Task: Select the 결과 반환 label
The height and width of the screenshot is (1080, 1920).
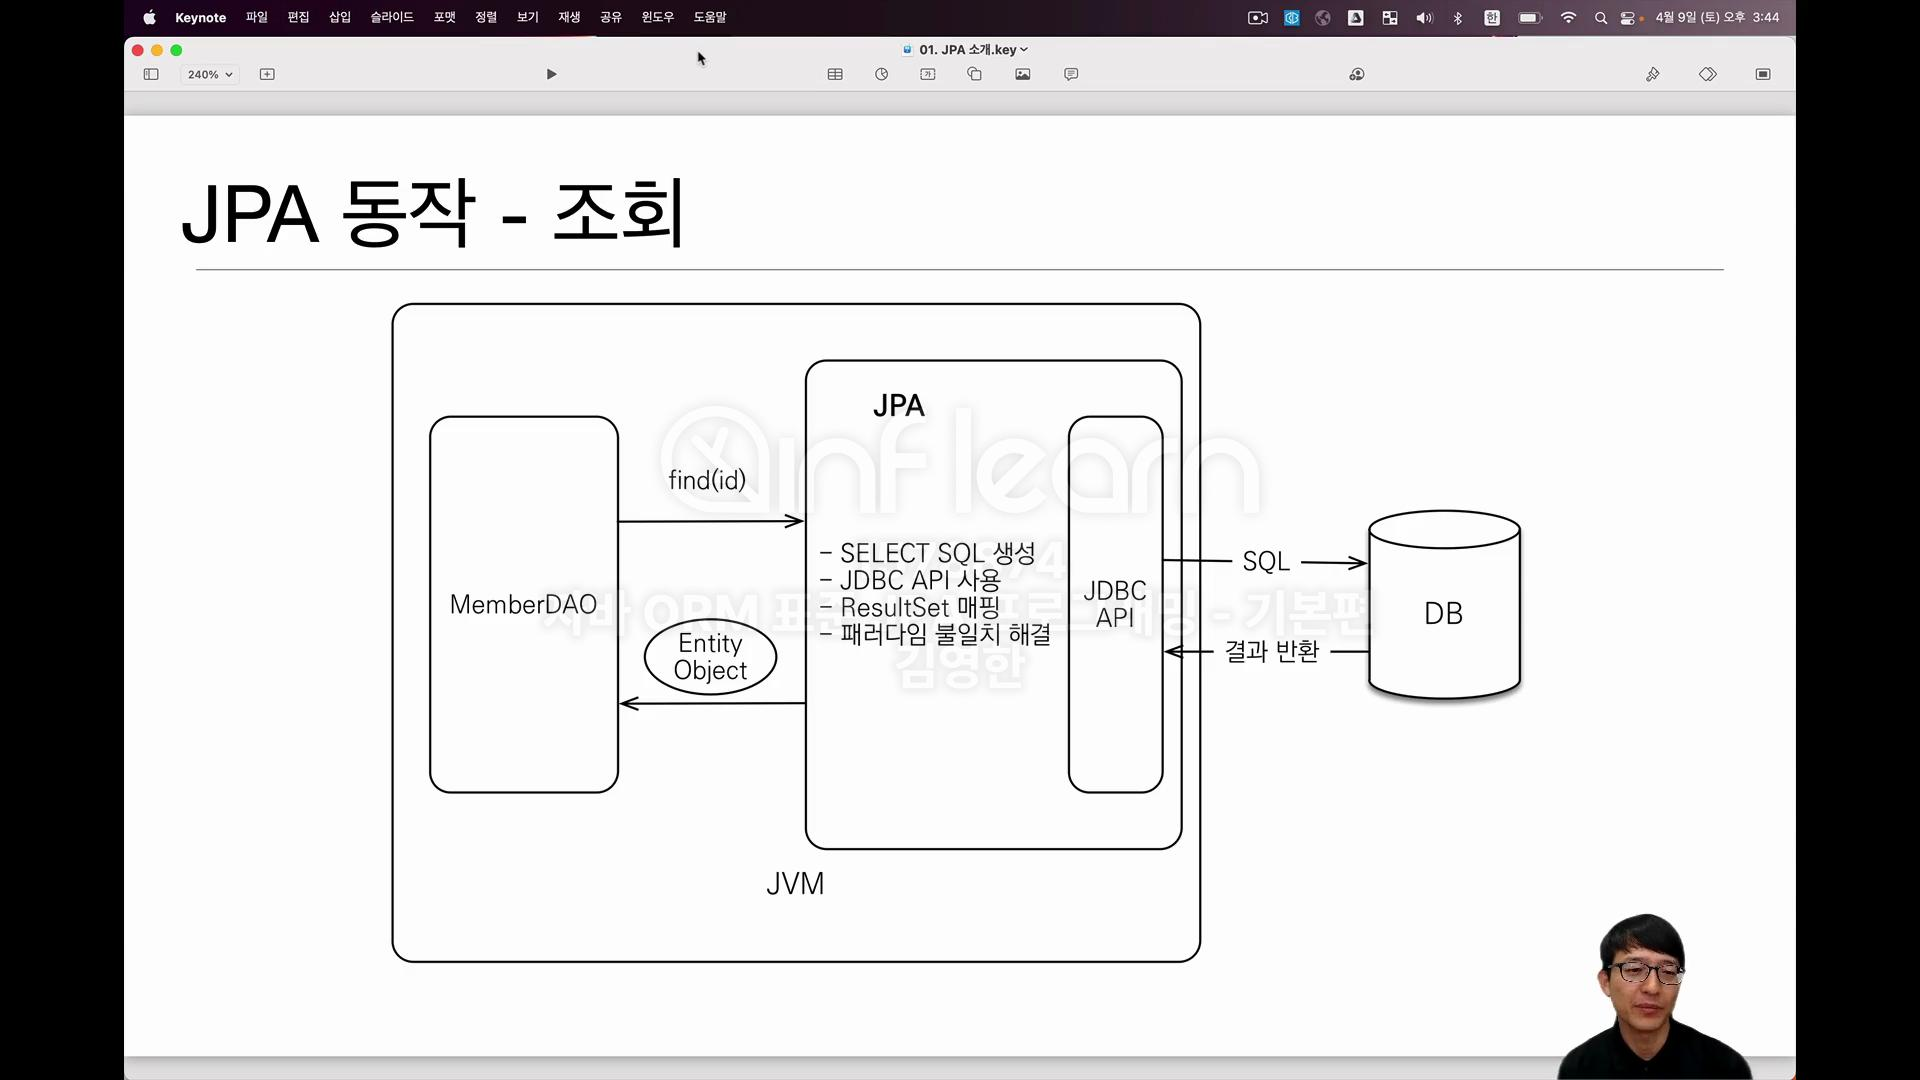Action: tap(1272, 651)
